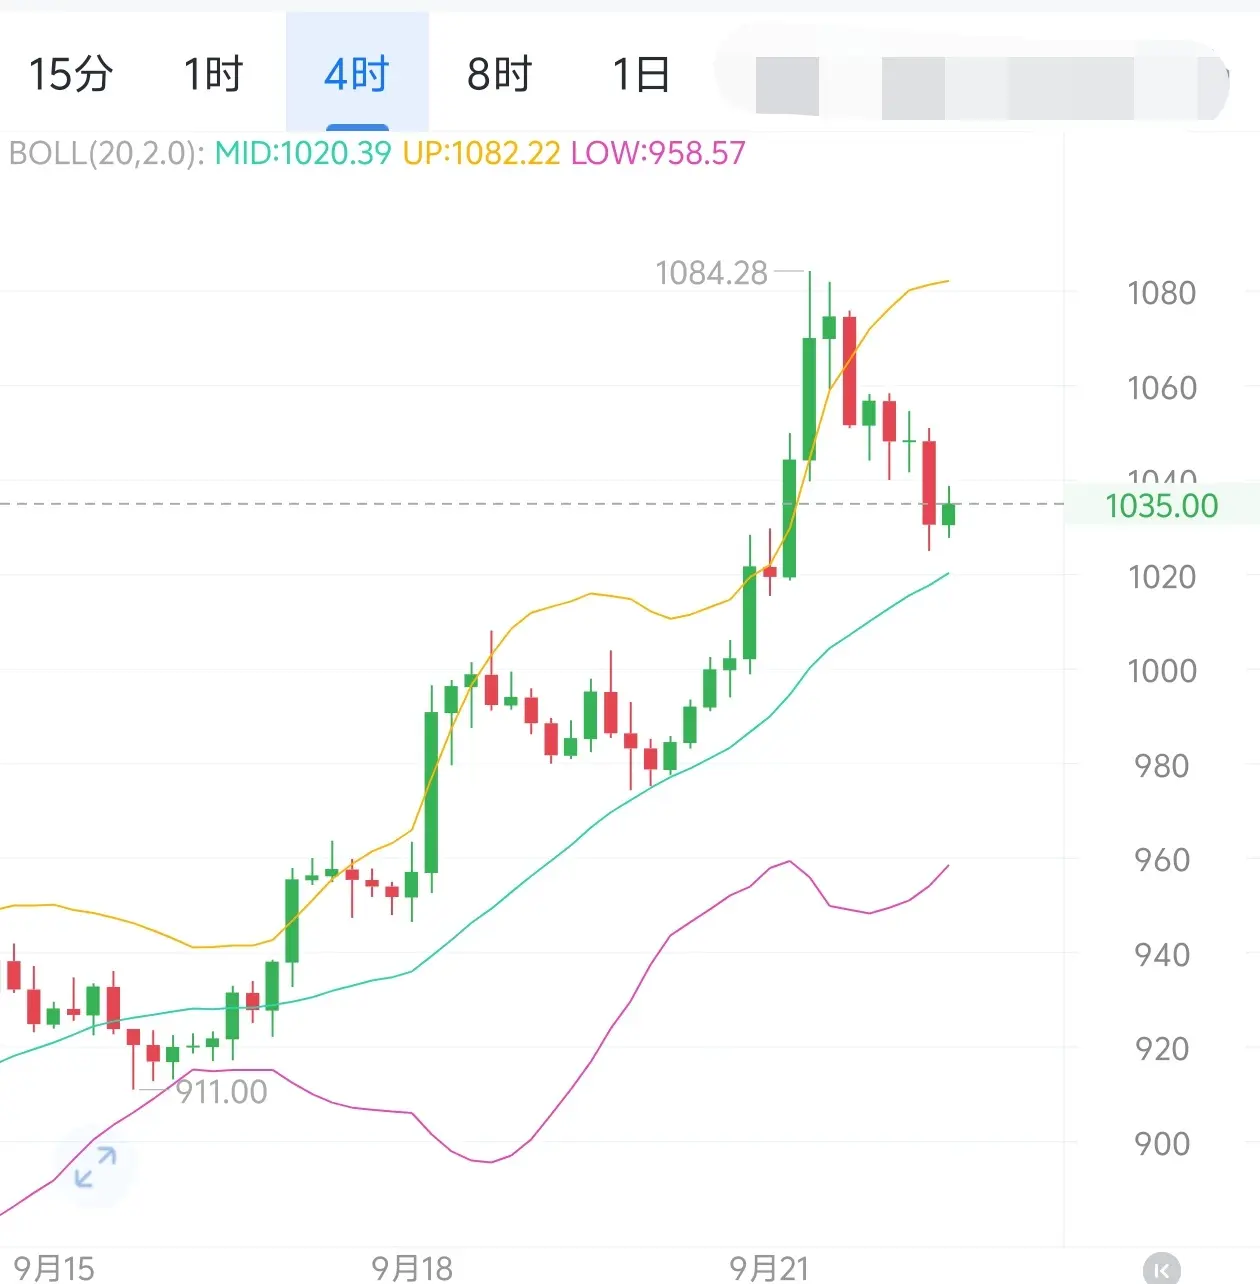This screenshot has width=1260, height=1284.
Task: Switch to the 8时 timeframe tab
Action: click(x=499, y=74)
